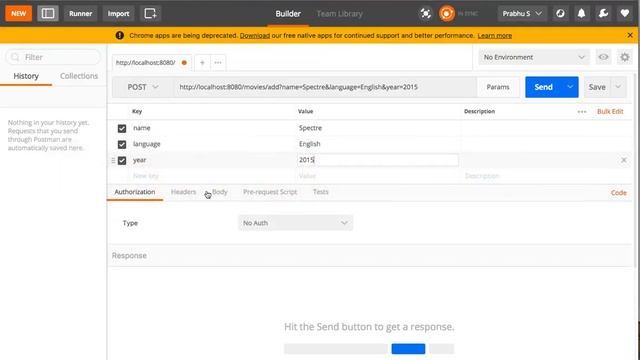Screen dimensions: 640x360
Task: Click the interceptor satellite icon
Action: [x=425, y=13]
